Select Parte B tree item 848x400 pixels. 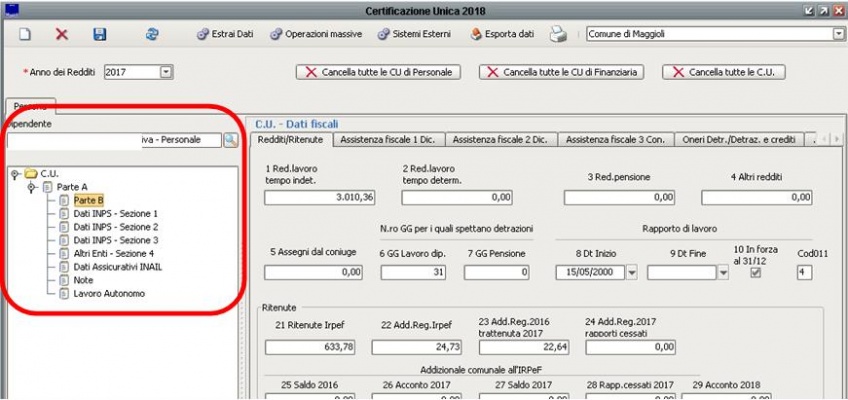point(89,201)
